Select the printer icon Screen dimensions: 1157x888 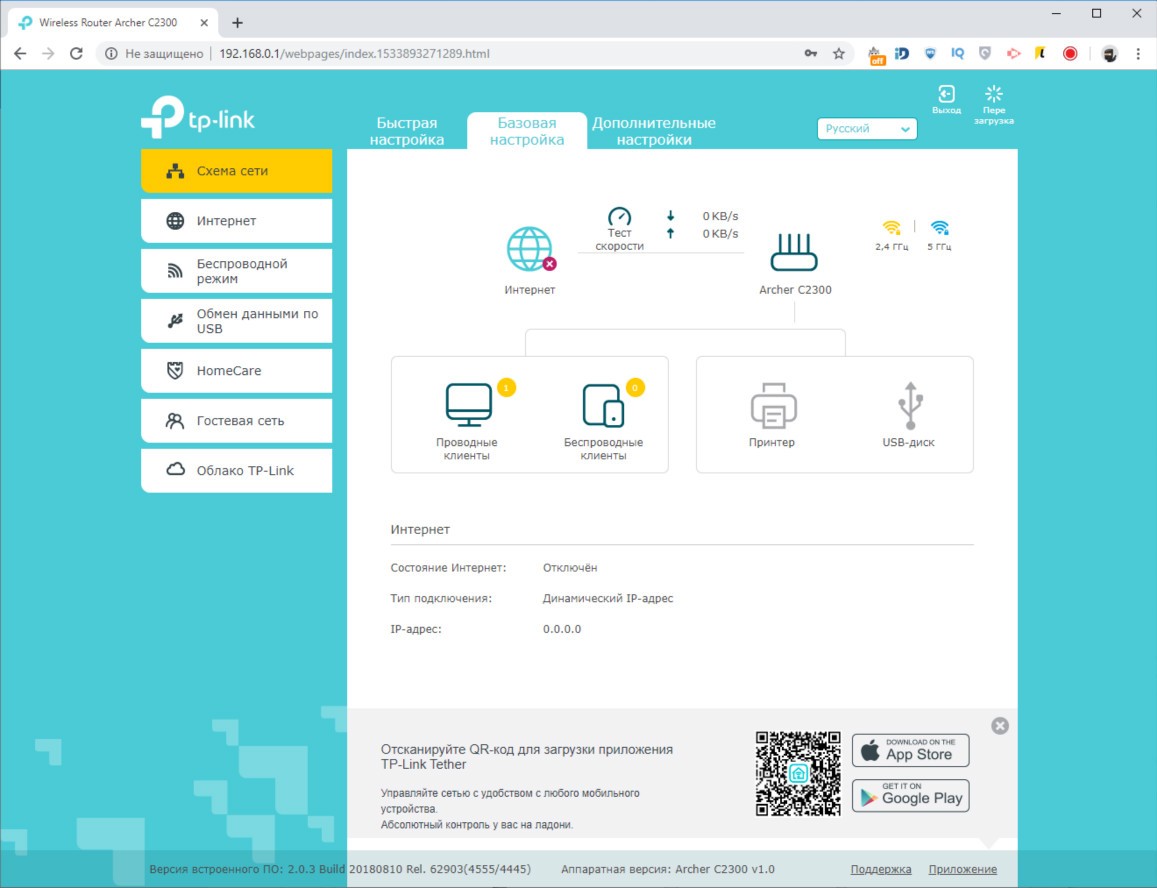(x=773, y=406)
